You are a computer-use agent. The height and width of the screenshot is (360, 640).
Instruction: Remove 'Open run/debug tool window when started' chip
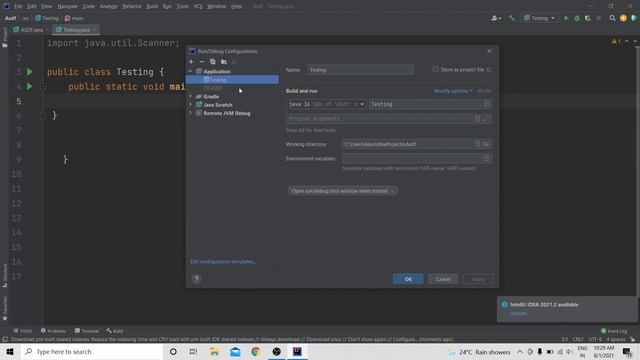pos(393,191)
